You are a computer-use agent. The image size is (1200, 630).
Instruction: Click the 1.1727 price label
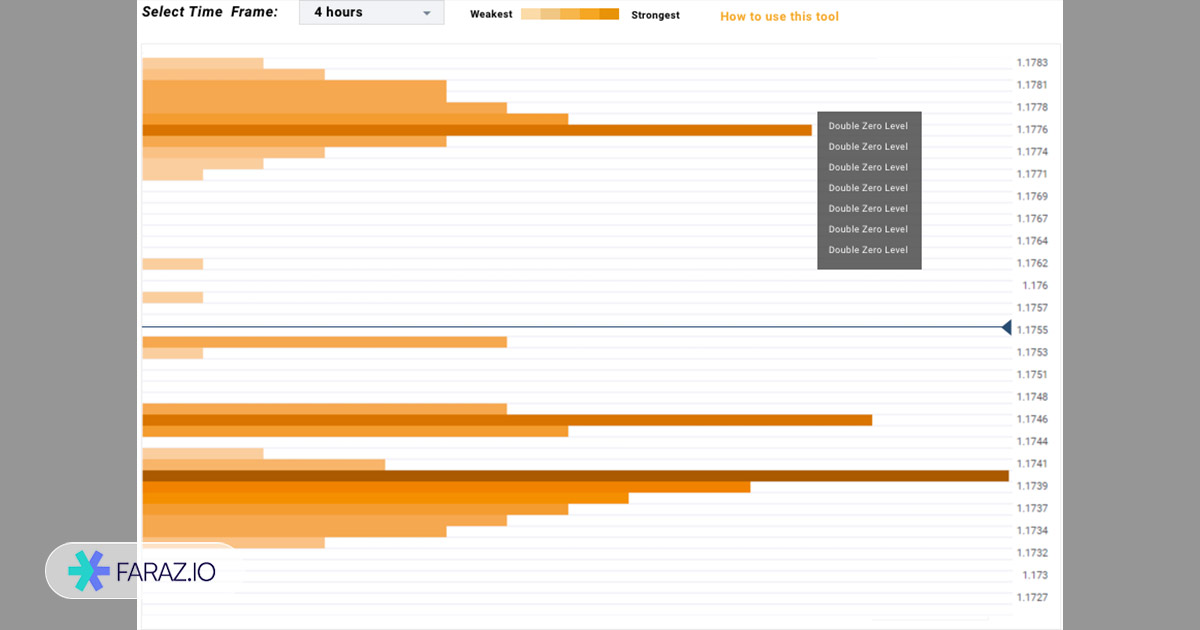[1032, 598]
